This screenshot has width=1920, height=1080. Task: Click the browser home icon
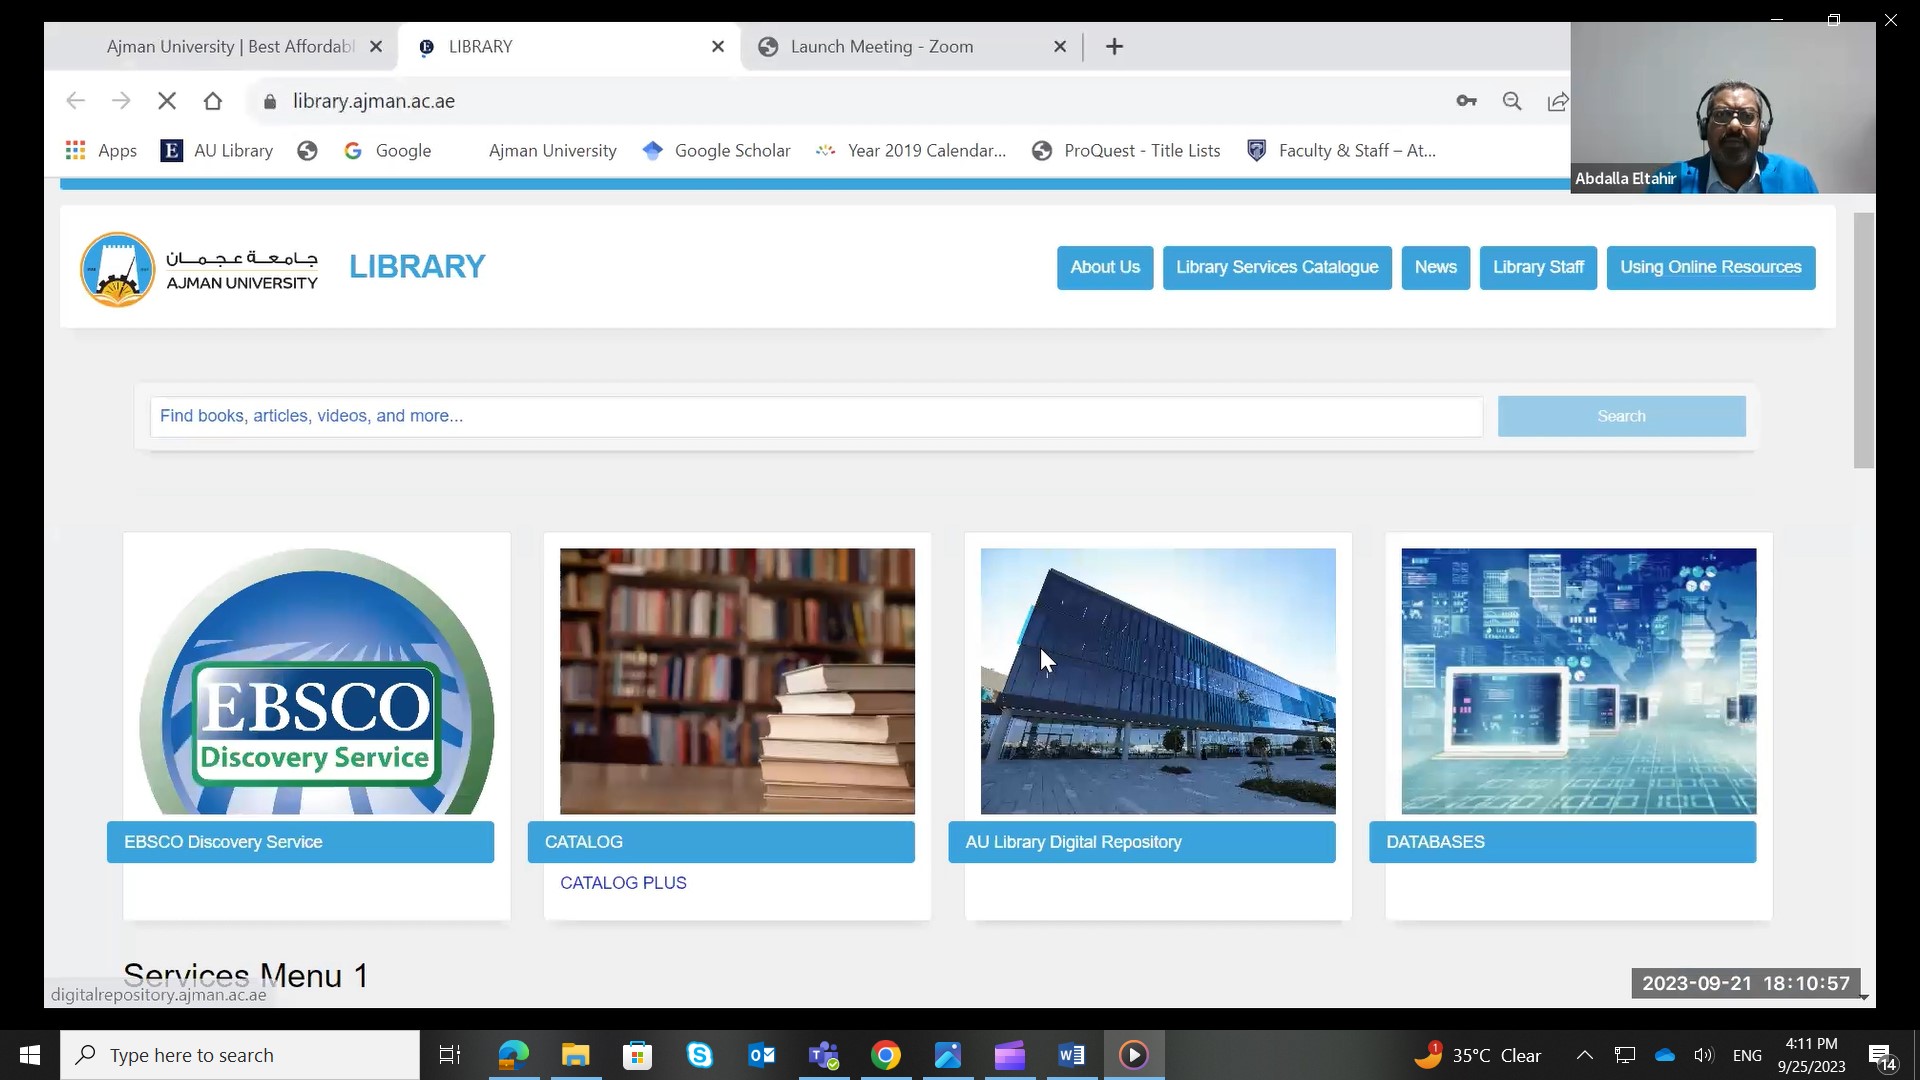212,101
